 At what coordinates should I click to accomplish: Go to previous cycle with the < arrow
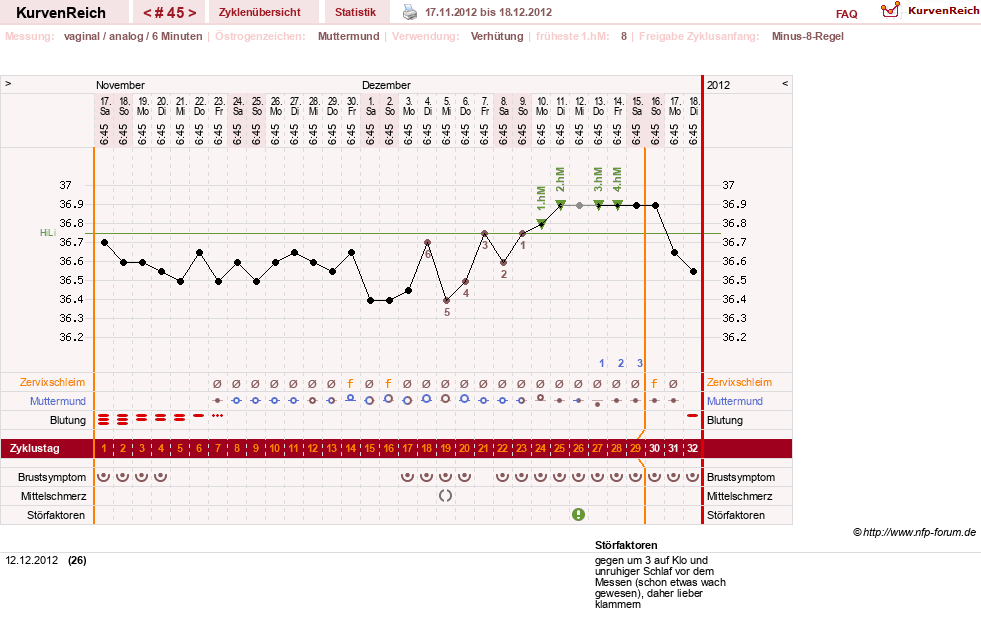(x=147, y=13)
